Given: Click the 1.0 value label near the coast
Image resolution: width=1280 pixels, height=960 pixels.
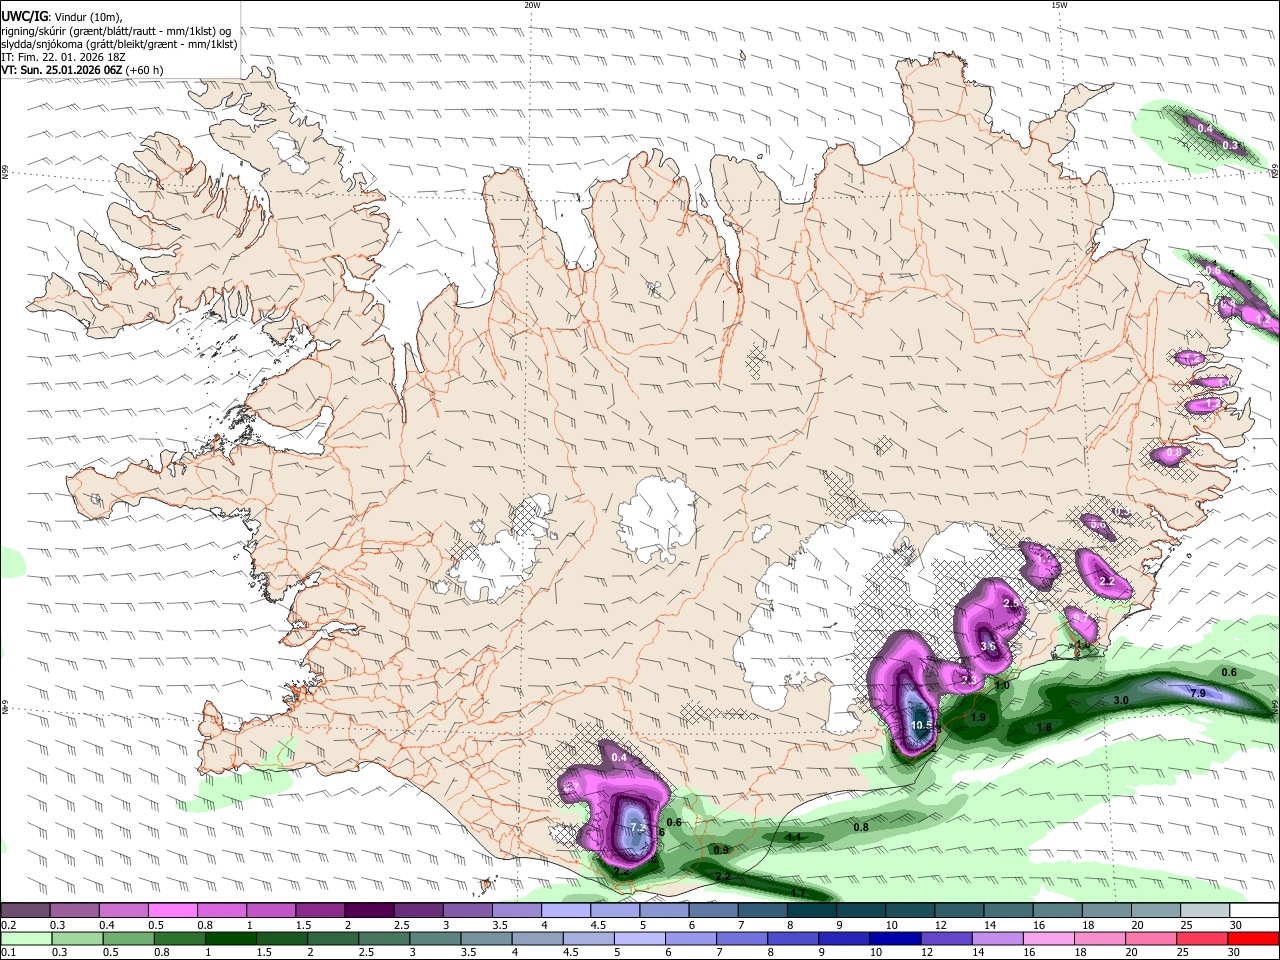Looking at the screenshot, I should coord(1001,685).
